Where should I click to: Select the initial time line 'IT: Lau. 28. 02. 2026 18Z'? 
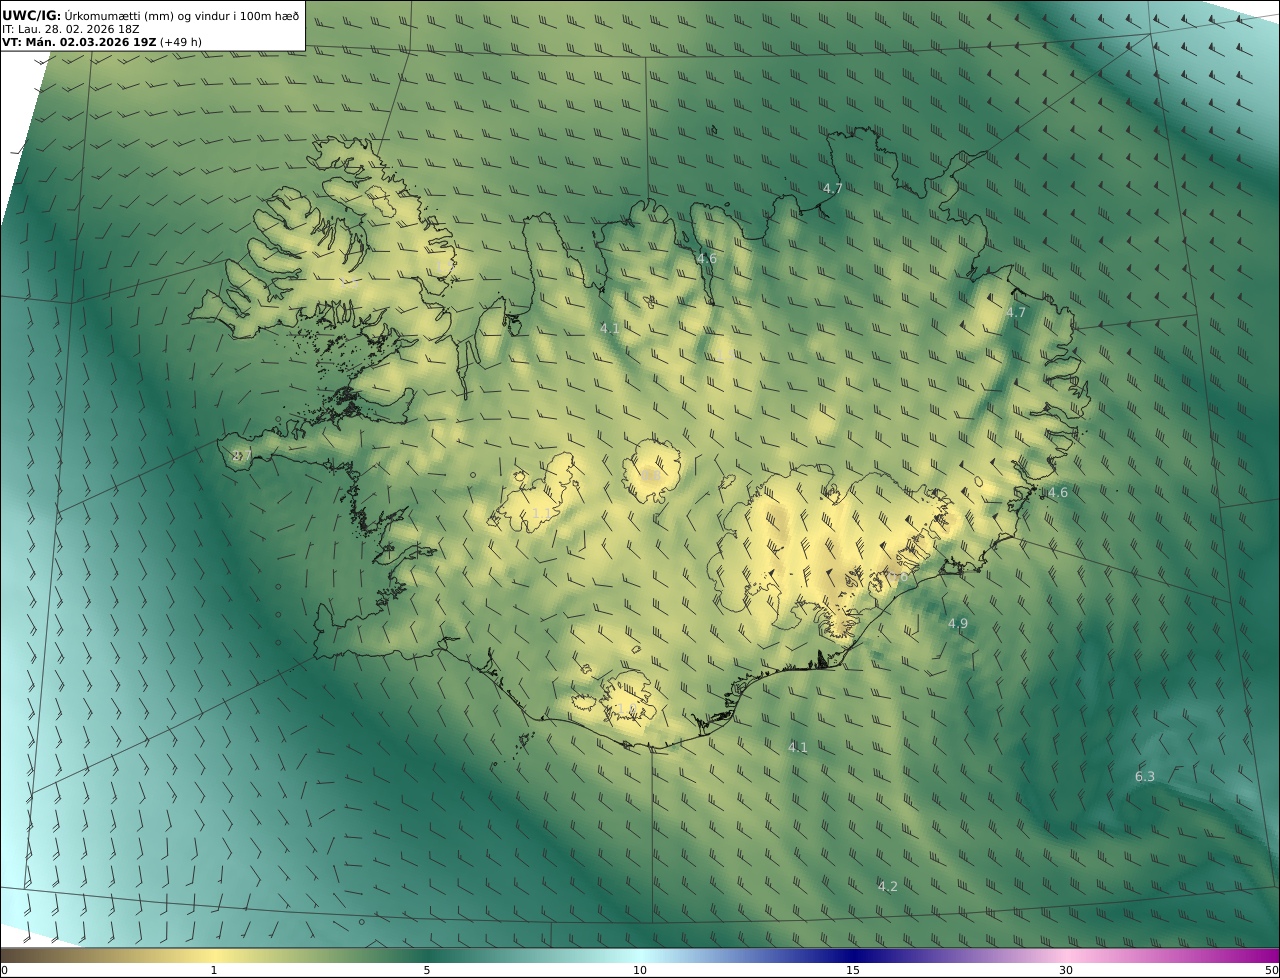point(71,29)
